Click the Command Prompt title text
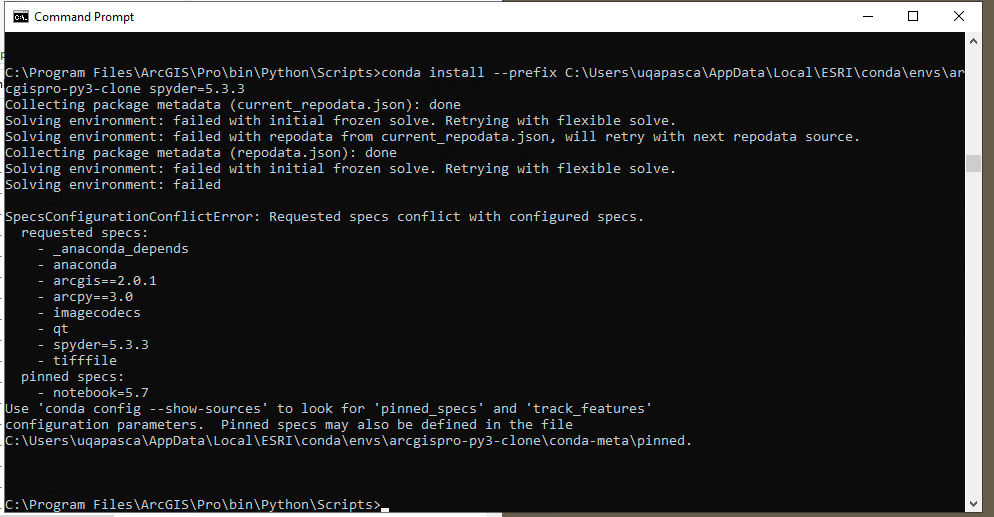Image resolution: width=994 pixels, height=517 pixels. click(84, 17)
